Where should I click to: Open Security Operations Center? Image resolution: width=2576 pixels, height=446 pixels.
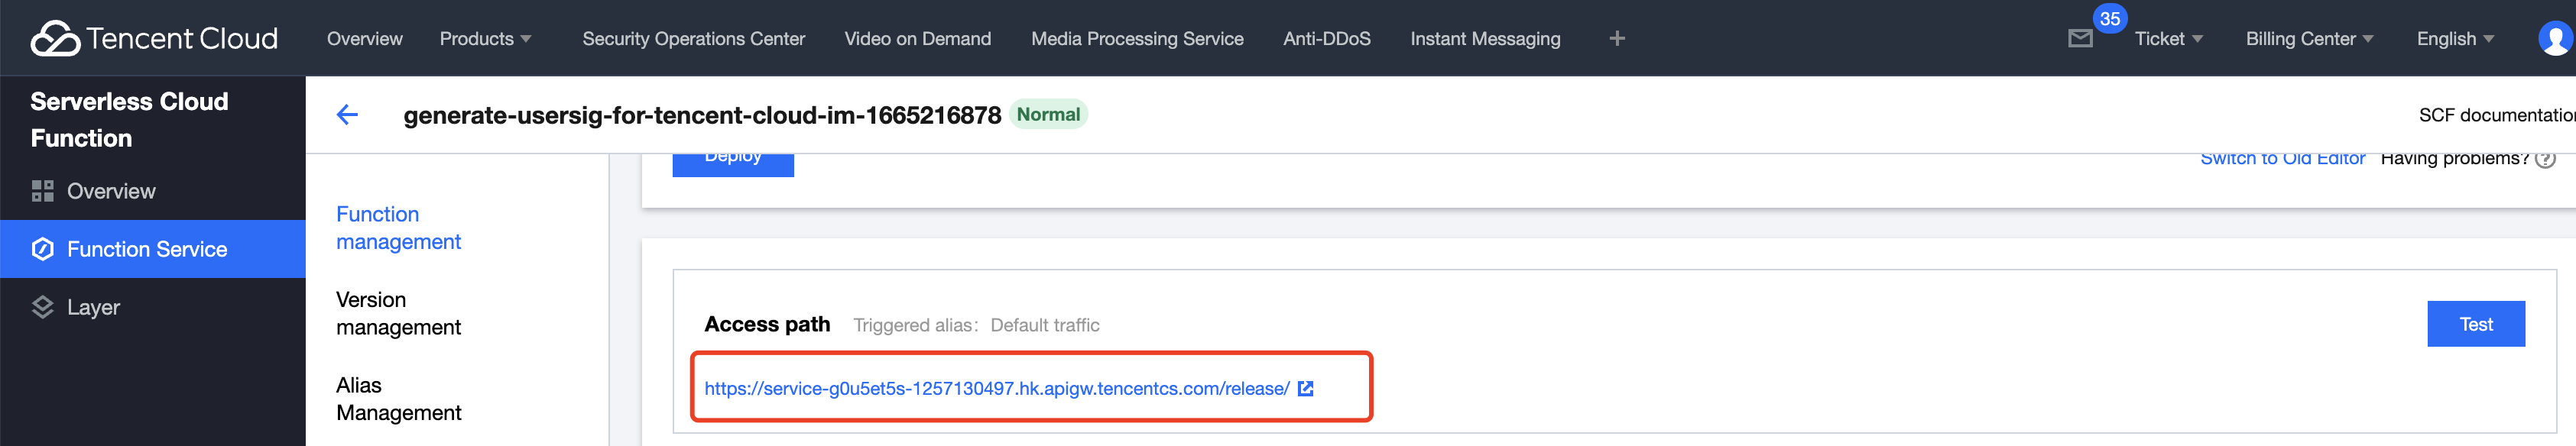click(693, 38)
